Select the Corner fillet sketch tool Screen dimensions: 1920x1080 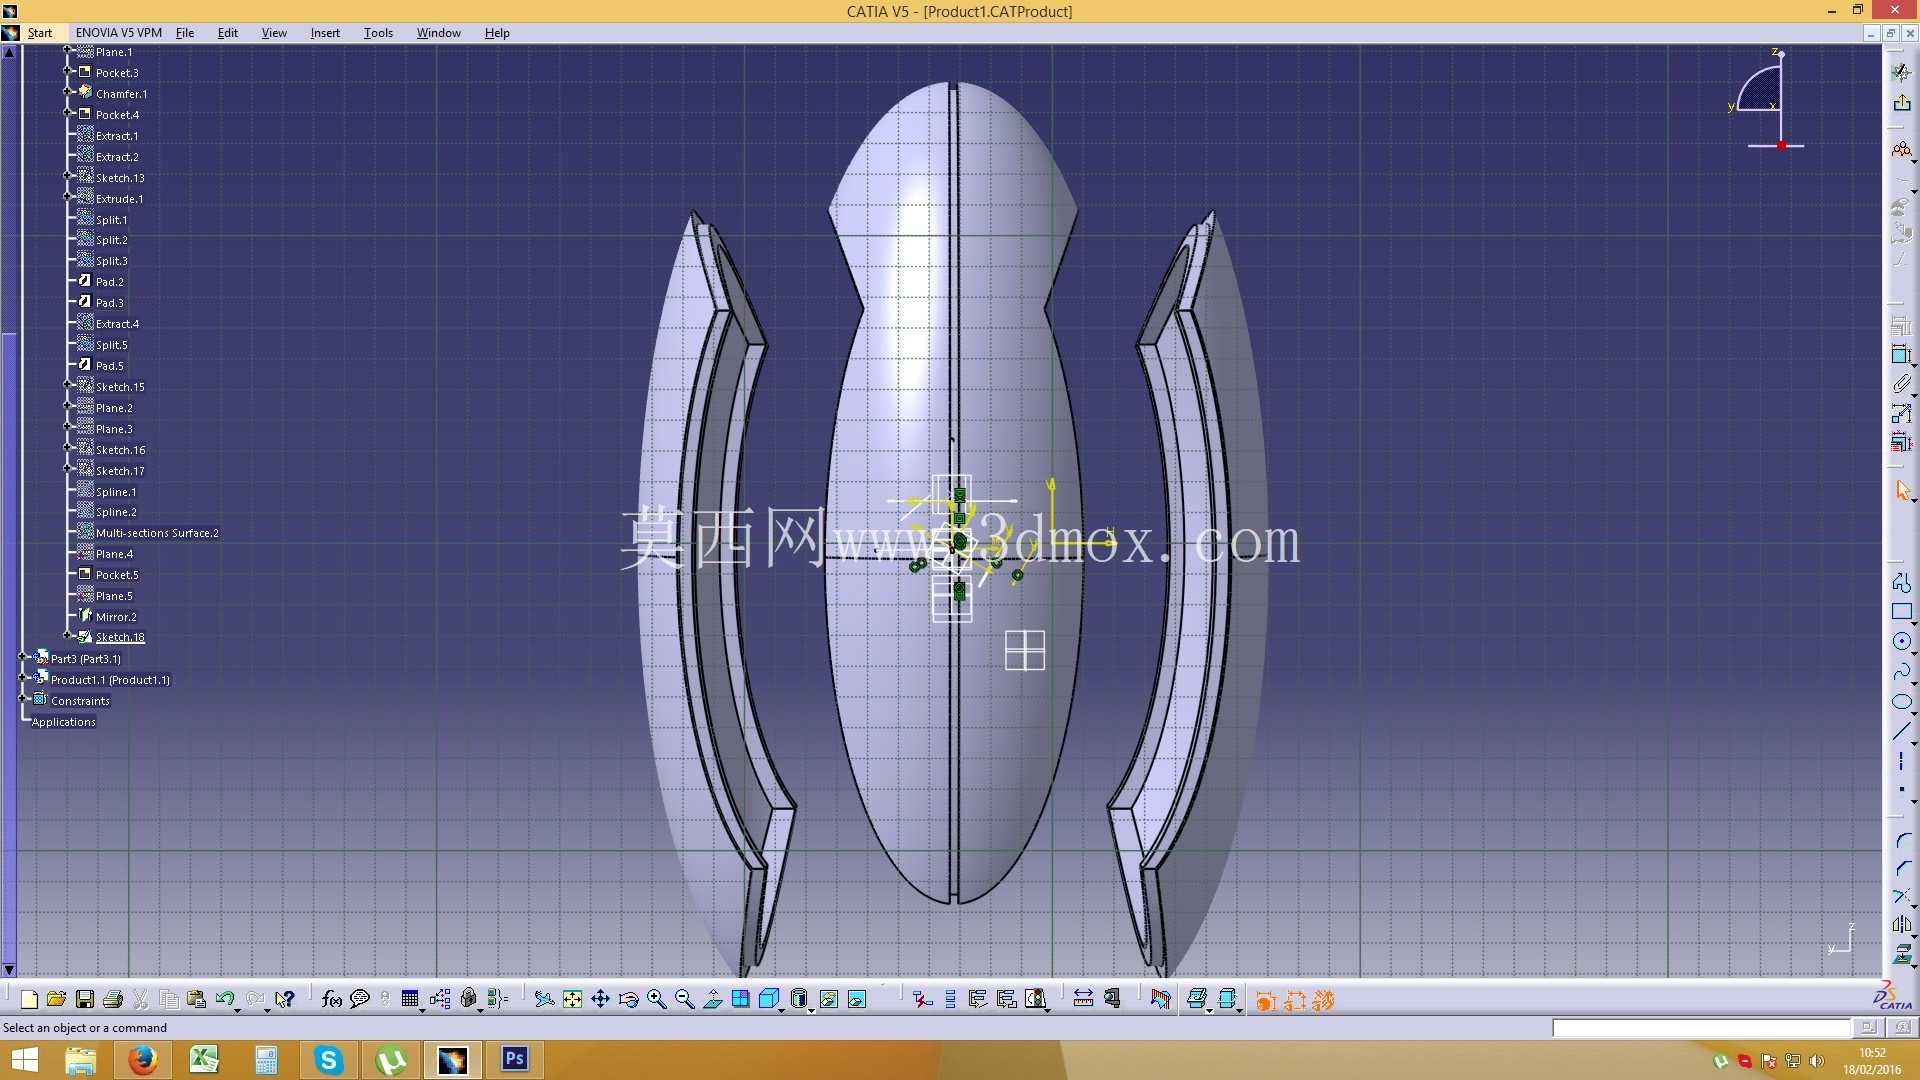(1902, 842)
